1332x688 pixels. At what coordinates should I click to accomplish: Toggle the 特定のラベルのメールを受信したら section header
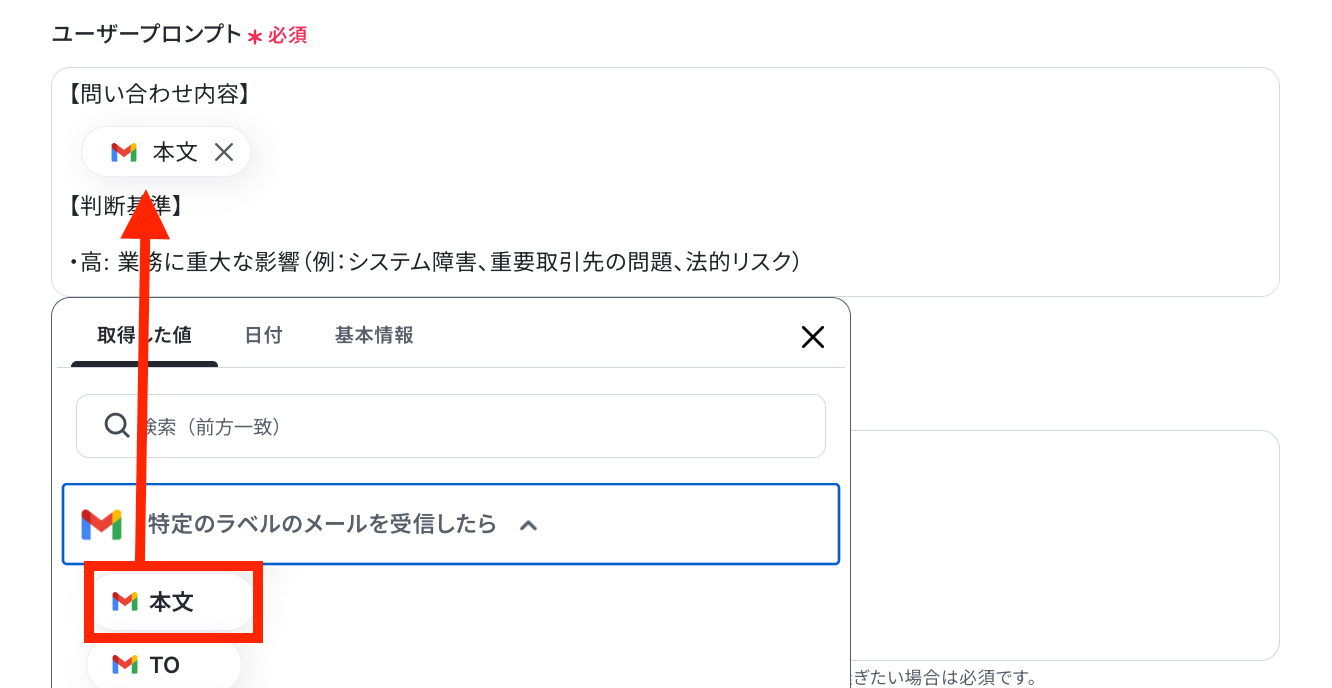tap(451, 524)
